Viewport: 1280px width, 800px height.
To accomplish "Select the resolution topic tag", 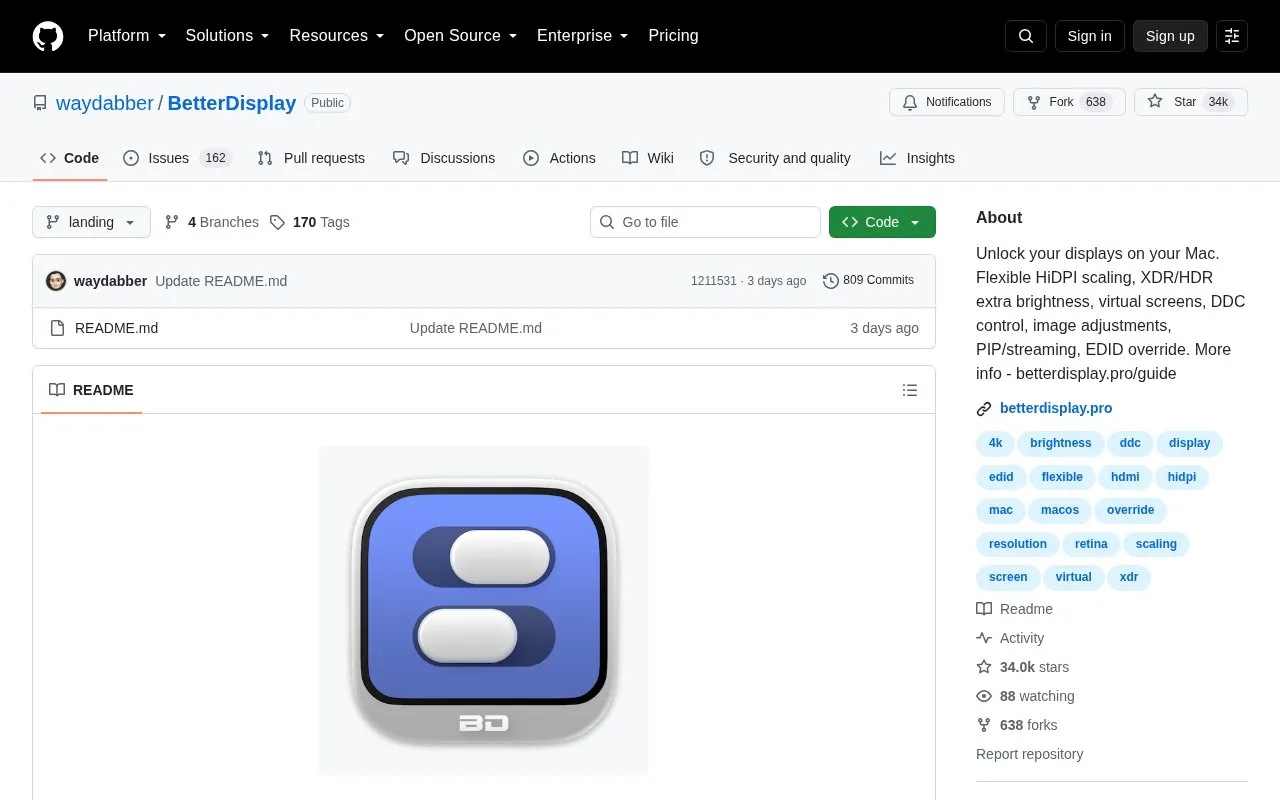I will tap(1018, 544).
